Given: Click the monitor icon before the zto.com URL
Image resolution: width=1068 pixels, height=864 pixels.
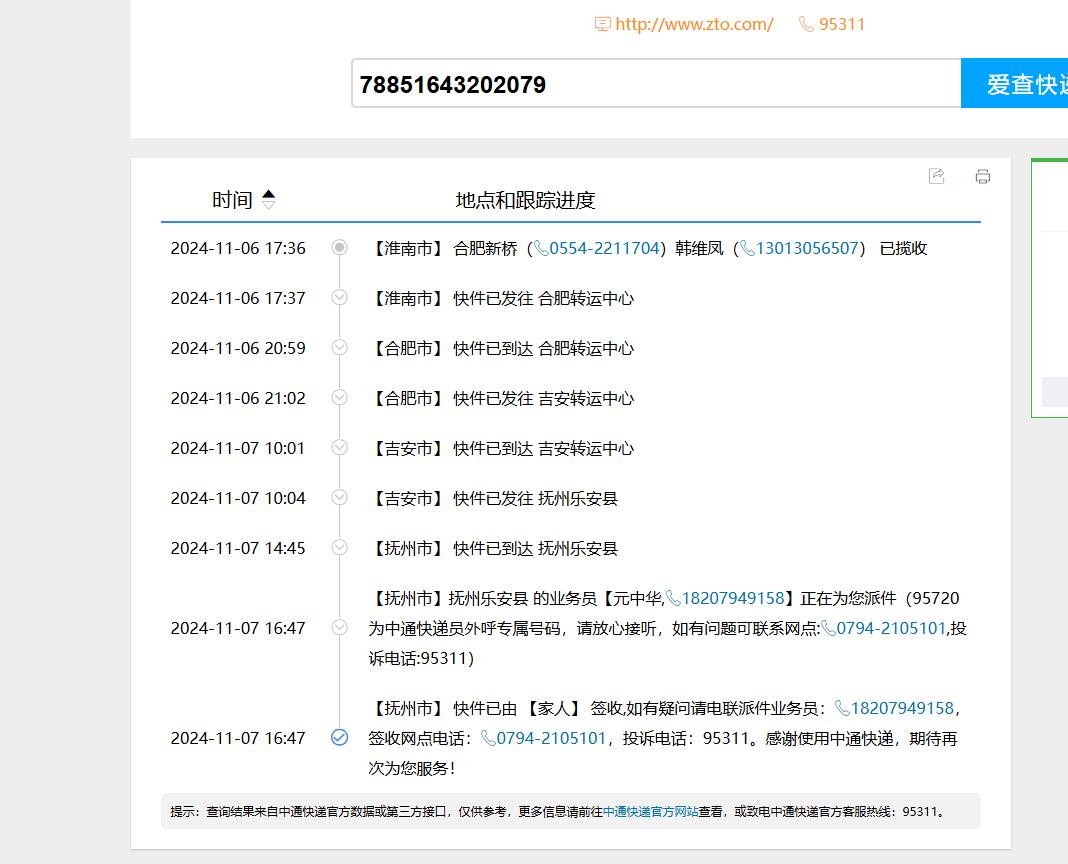Looking at the screenshot, I should pyautogui.click(x=602, y=25).
